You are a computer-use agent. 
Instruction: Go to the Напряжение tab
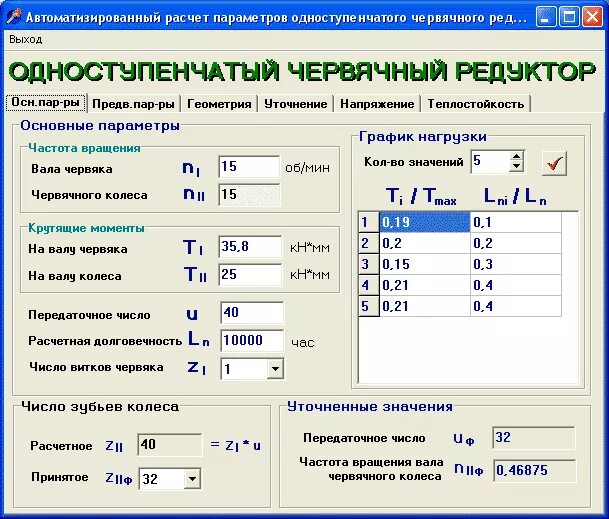(377, 104)
